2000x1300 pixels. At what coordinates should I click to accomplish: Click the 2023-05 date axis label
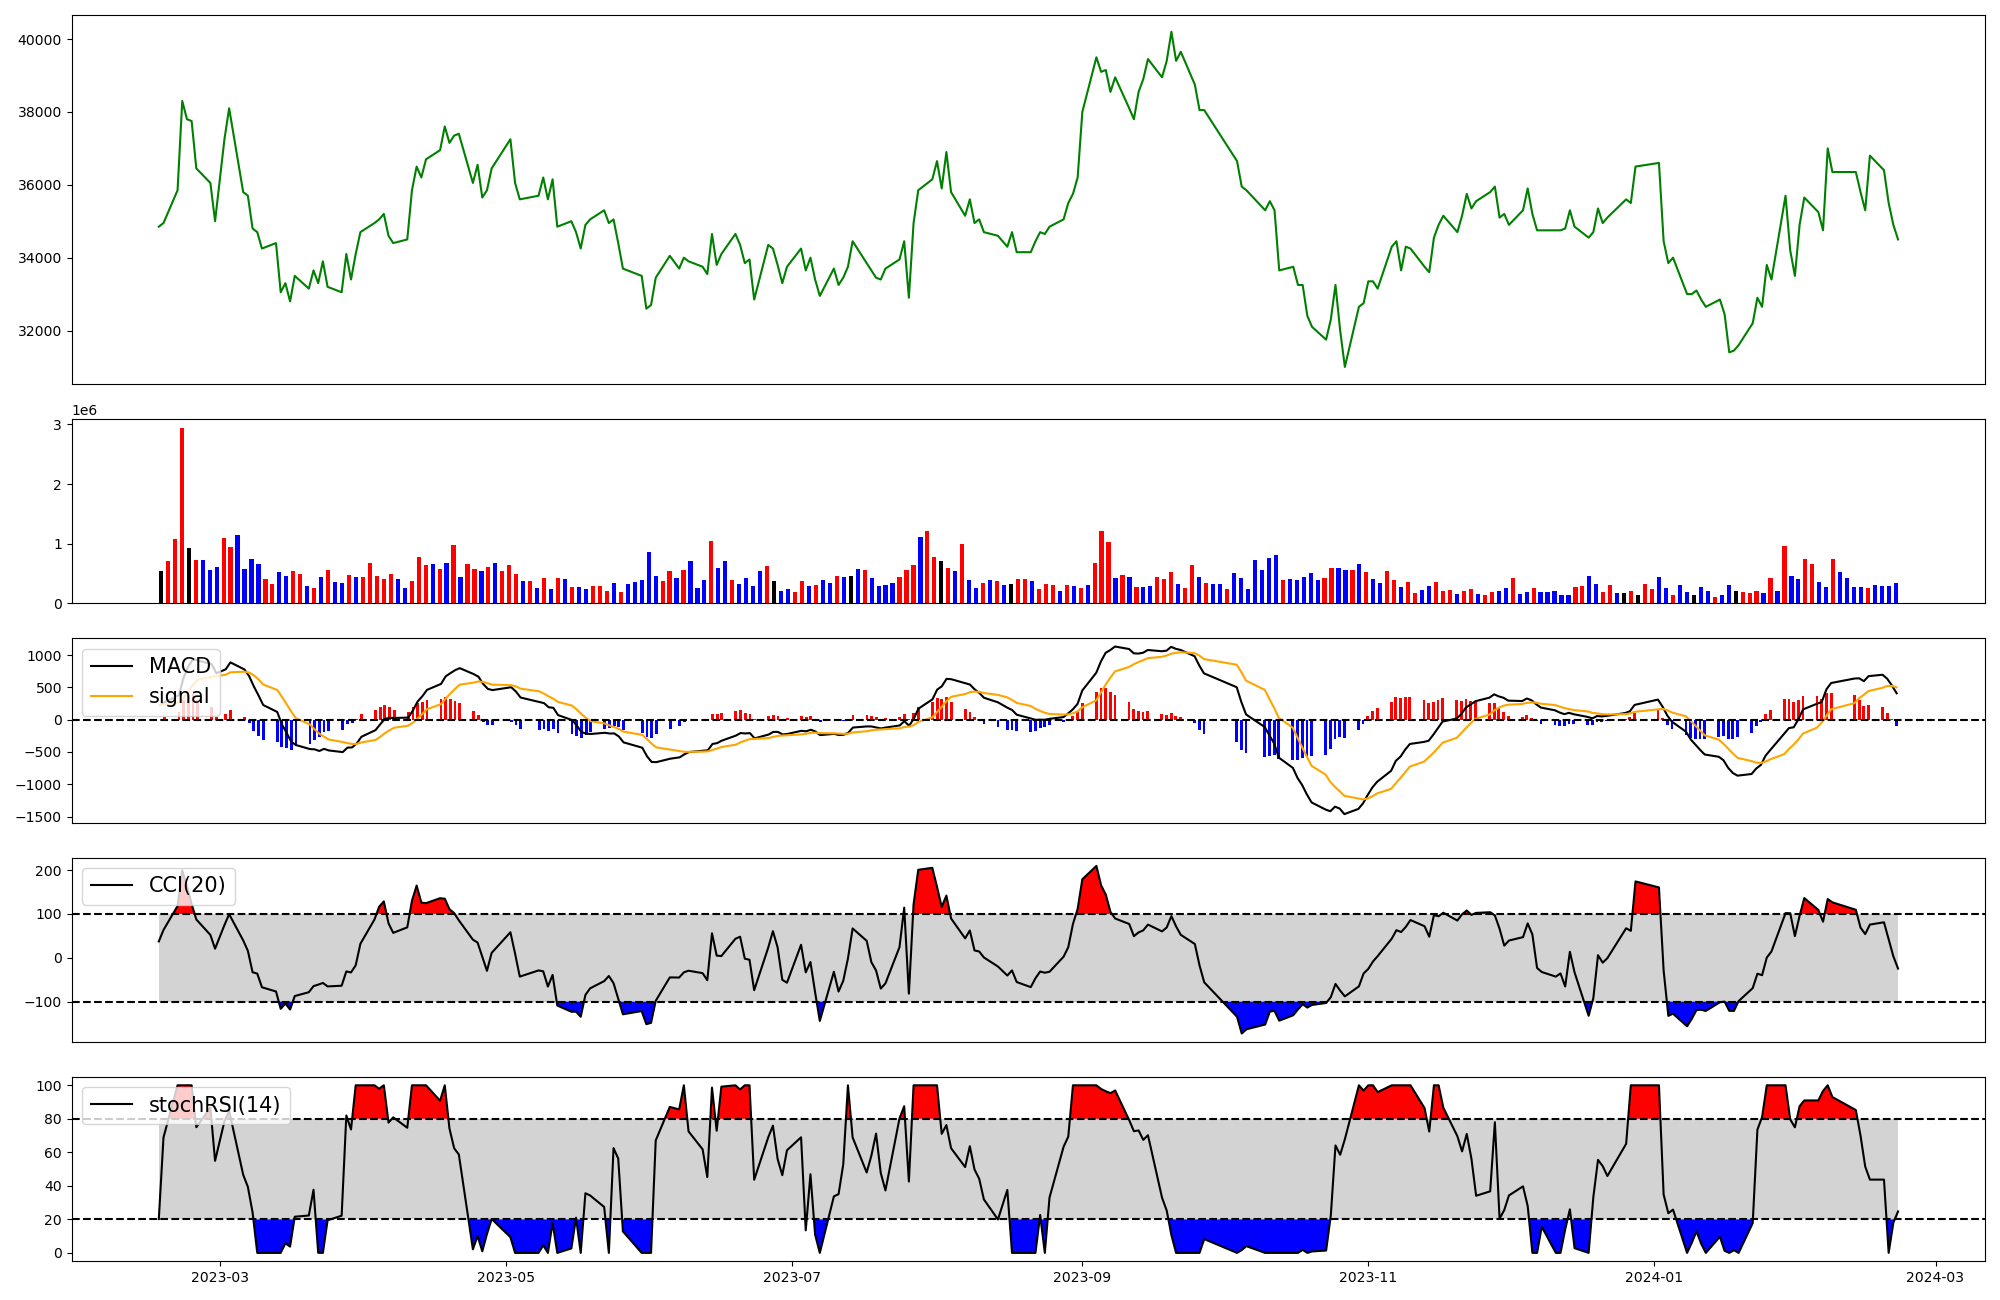[x=506, y=1277]
